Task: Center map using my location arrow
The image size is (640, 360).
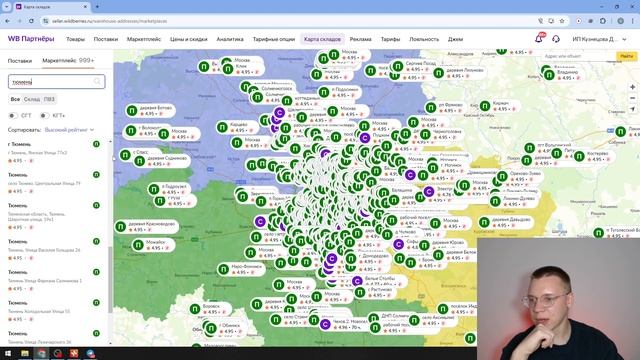Action: click(632, 109)
